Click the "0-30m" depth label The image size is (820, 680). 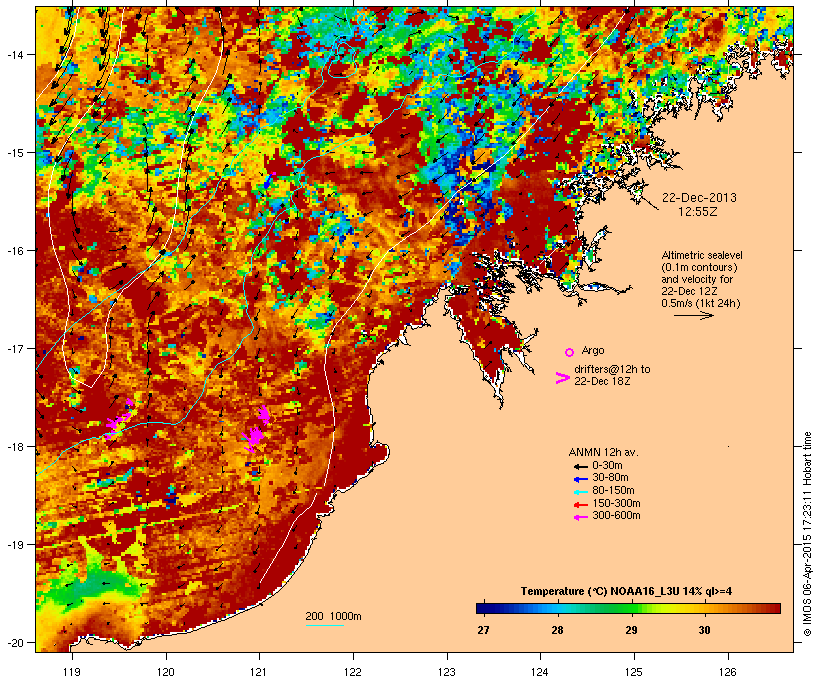click(607, 465)
